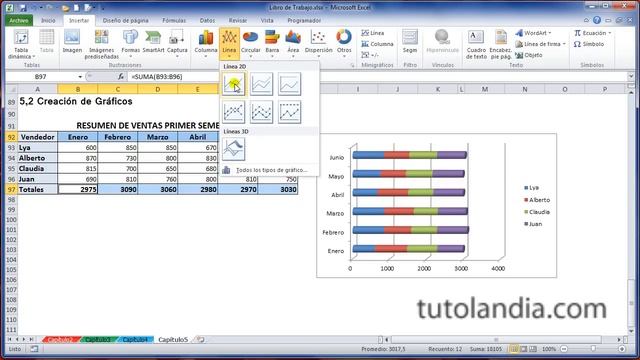Open Imágenes prediseñadas clip art
Viewport: 640px width, 360px height.
102,44
